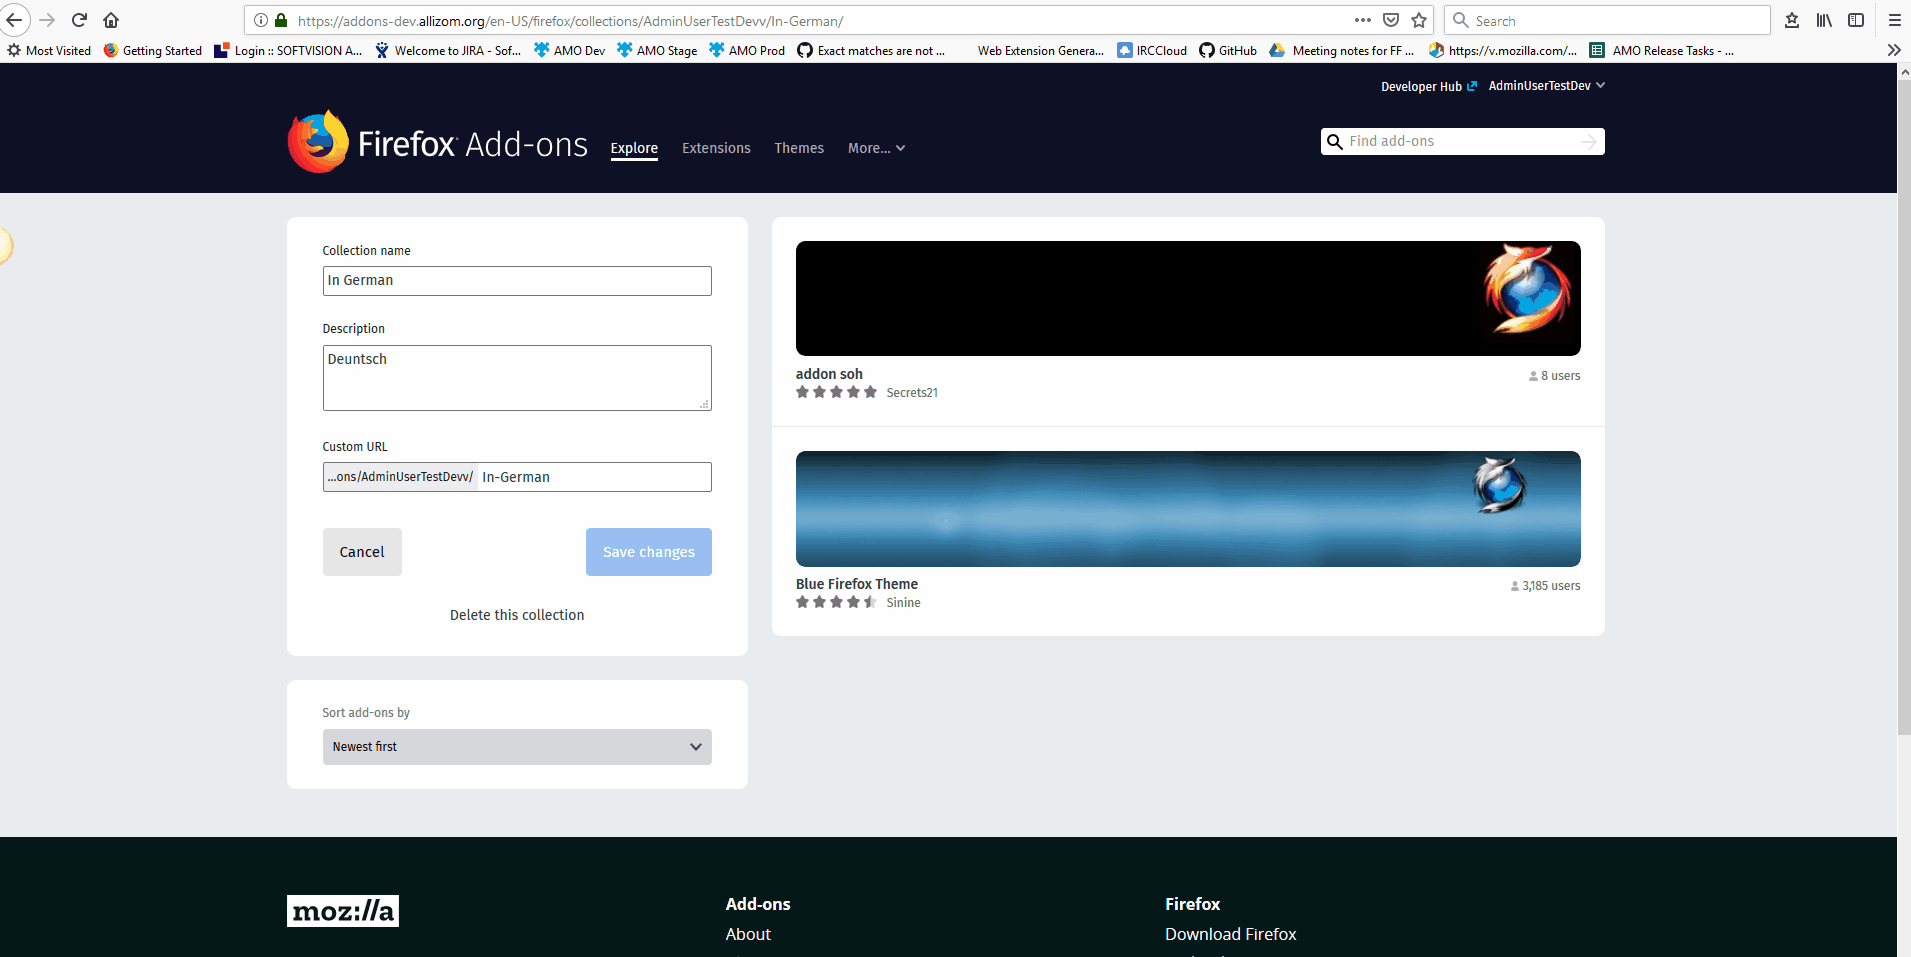Go back with the browser back arrow
Screen dimensions: 1911x957
[x=14, y=20]
